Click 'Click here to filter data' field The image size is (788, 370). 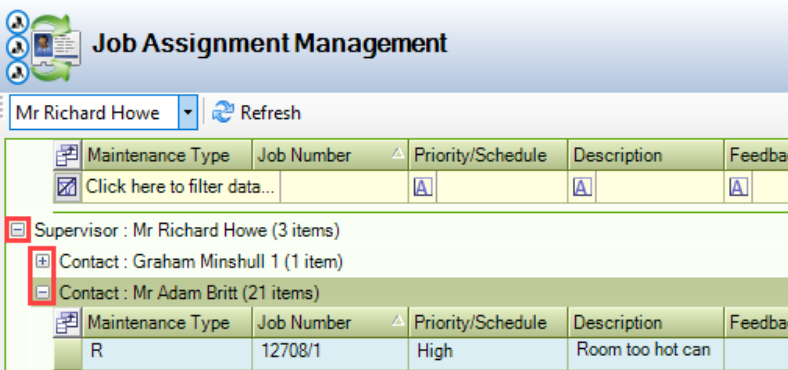click(181, 188)
